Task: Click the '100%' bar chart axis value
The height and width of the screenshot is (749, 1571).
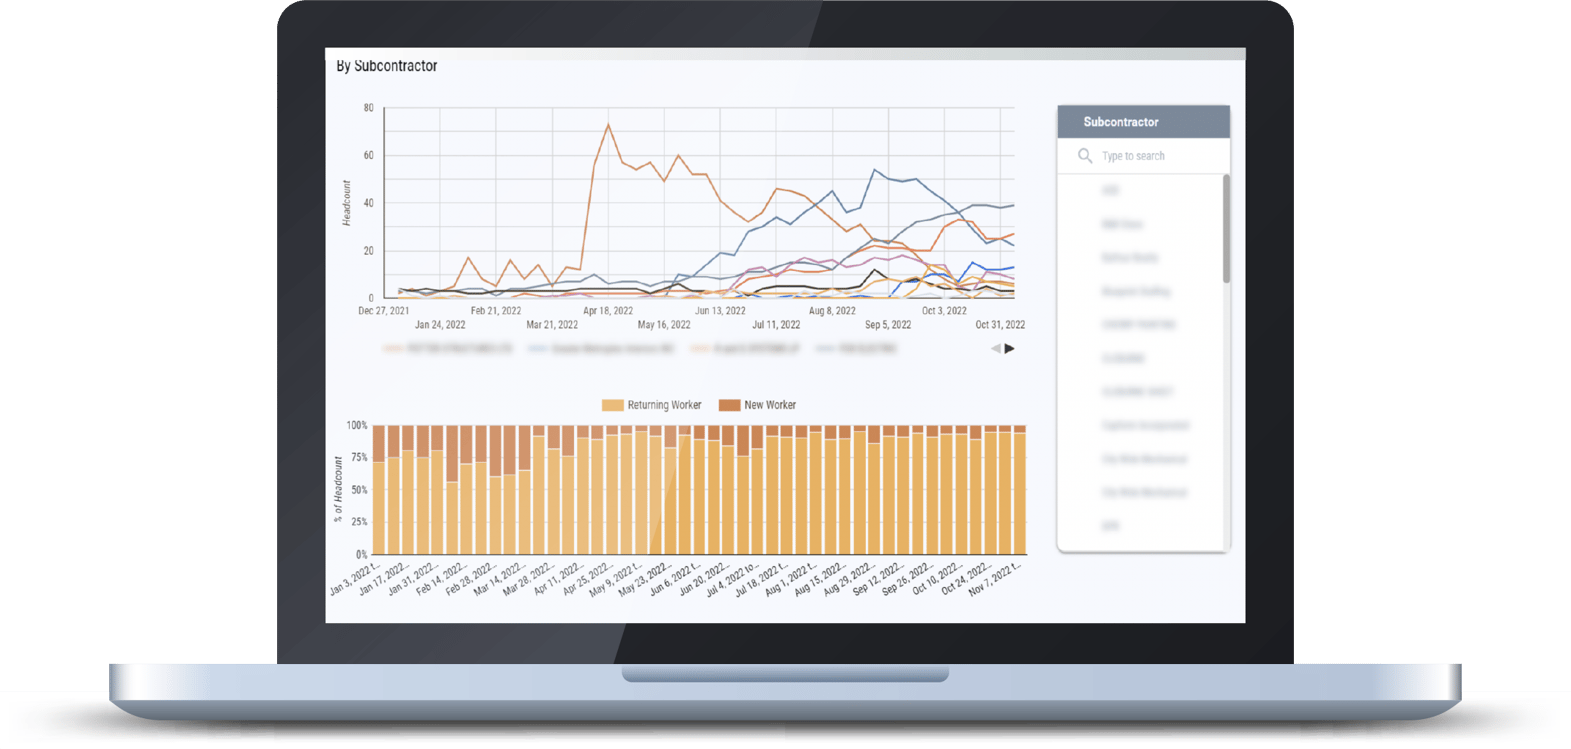Action: pos(357,426)
